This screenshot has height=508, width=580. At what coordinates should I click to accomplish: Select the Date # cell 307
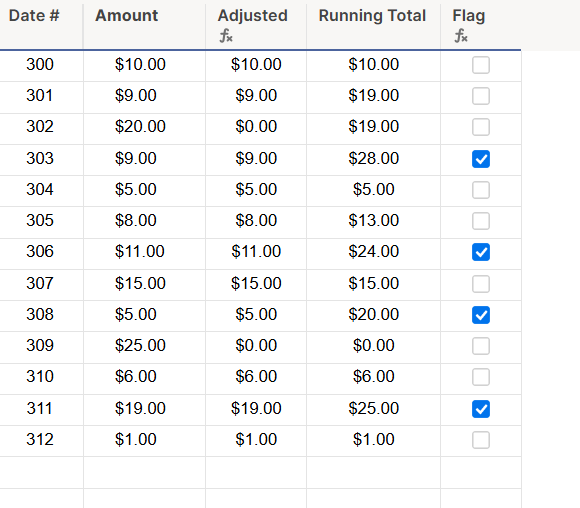coord(41,283)
